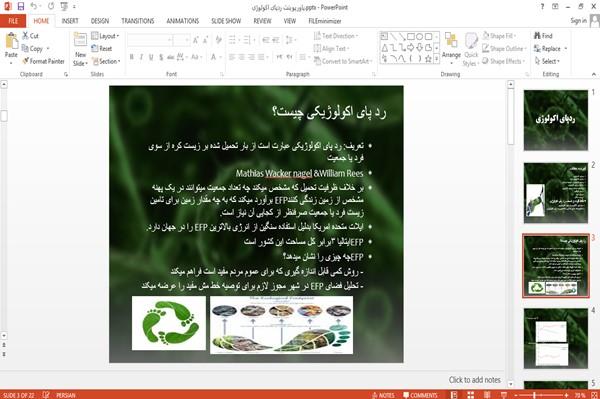Select slide 4 thumbnail
This screenshot has height=399, width=600.
point(556,338)
